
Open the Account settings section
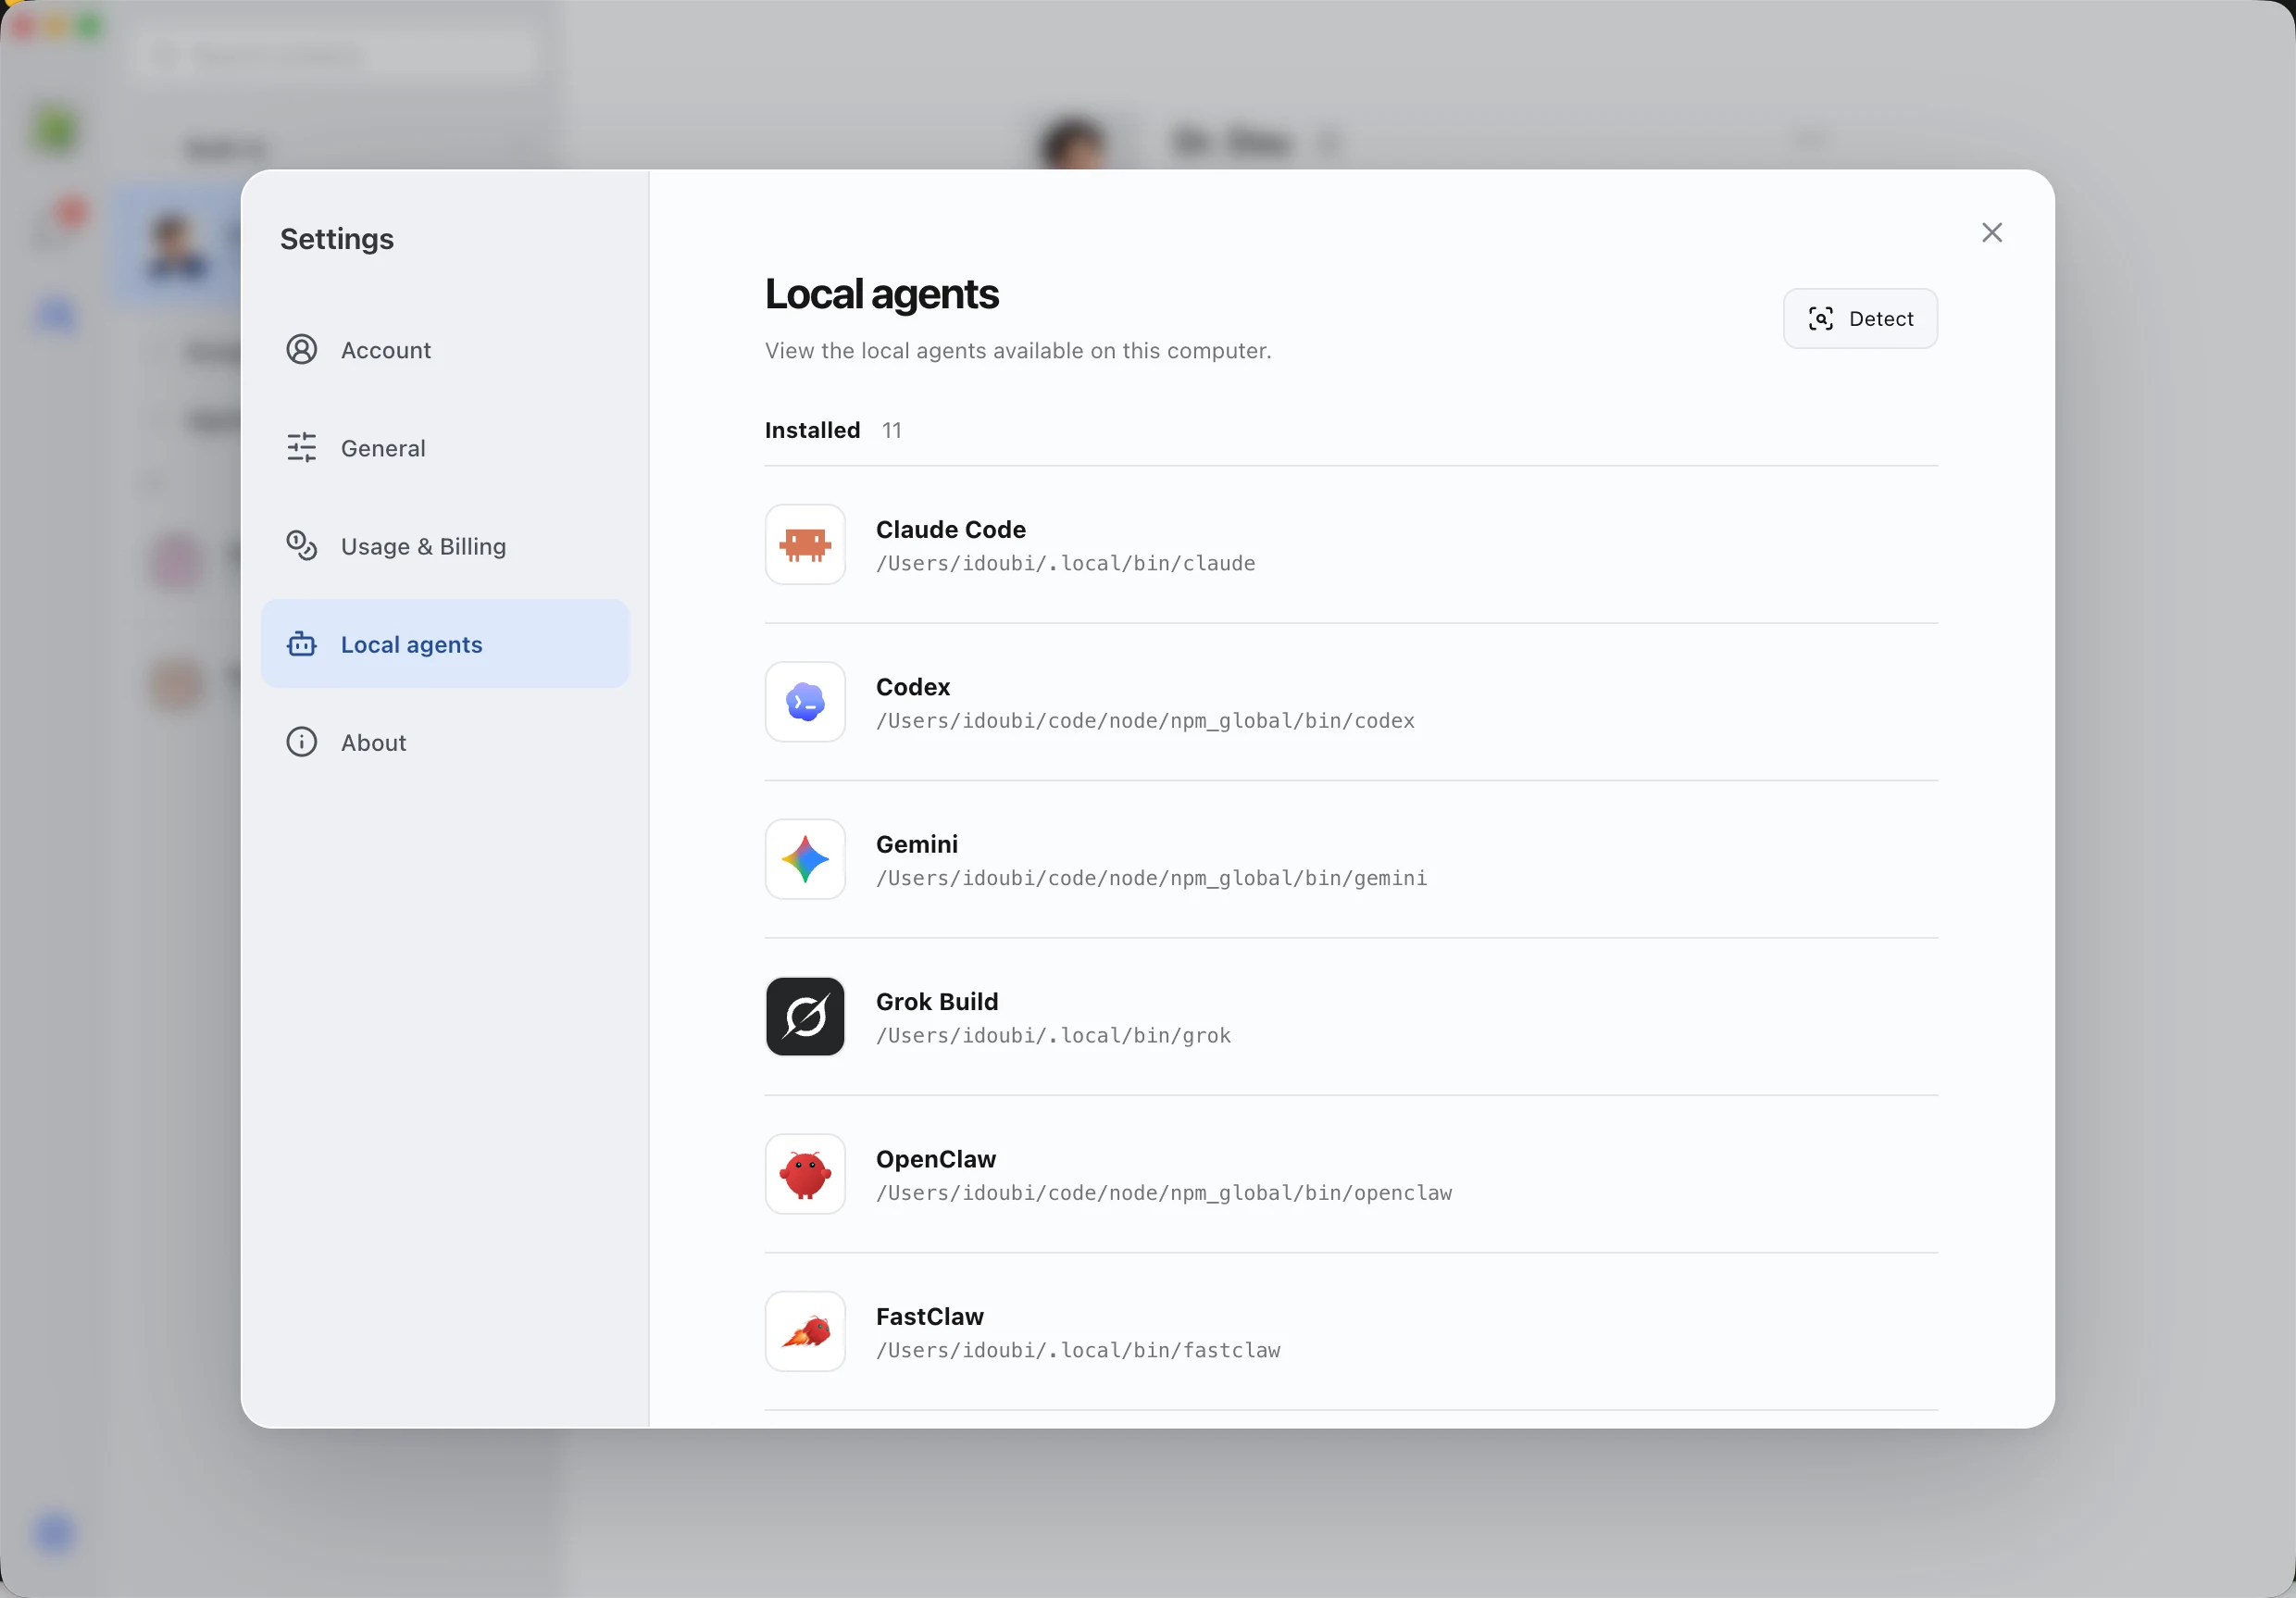click(445, 350)
